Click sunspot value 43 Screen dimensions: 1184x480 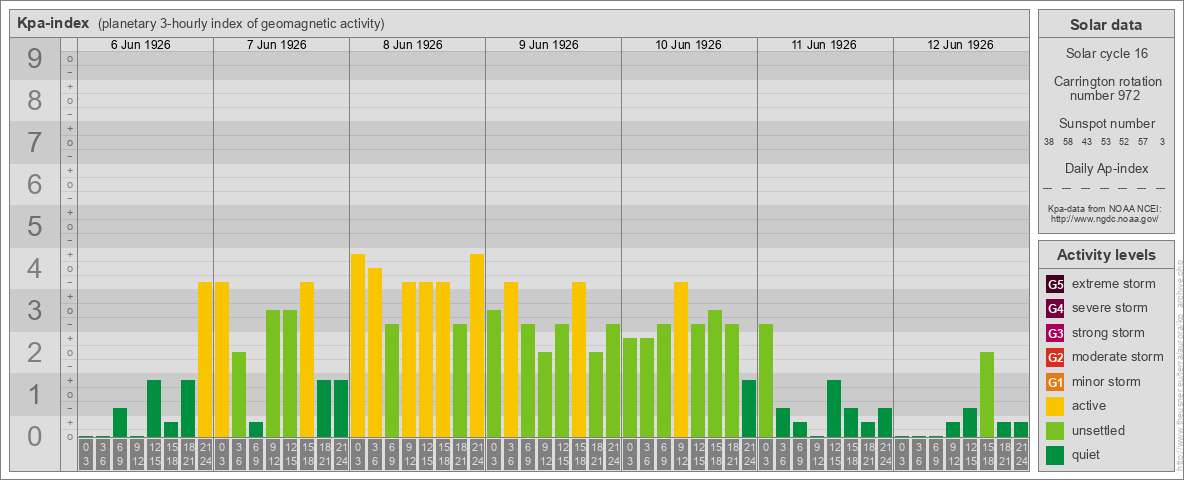[x=1087, y=142]
